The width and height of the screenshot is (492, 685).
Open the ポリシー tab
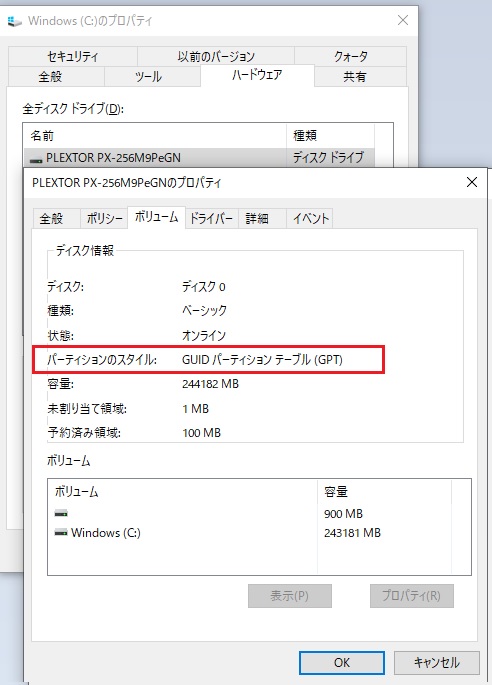[104, 218]
